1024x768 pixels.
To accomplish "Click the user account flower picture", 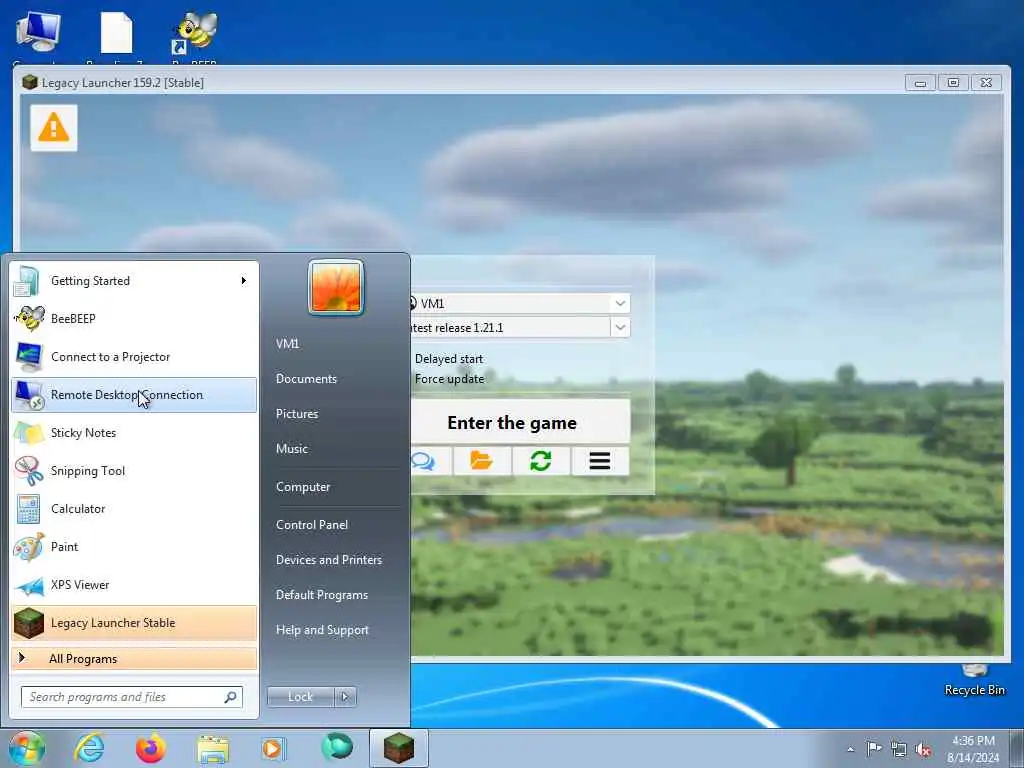I will 336,287.
